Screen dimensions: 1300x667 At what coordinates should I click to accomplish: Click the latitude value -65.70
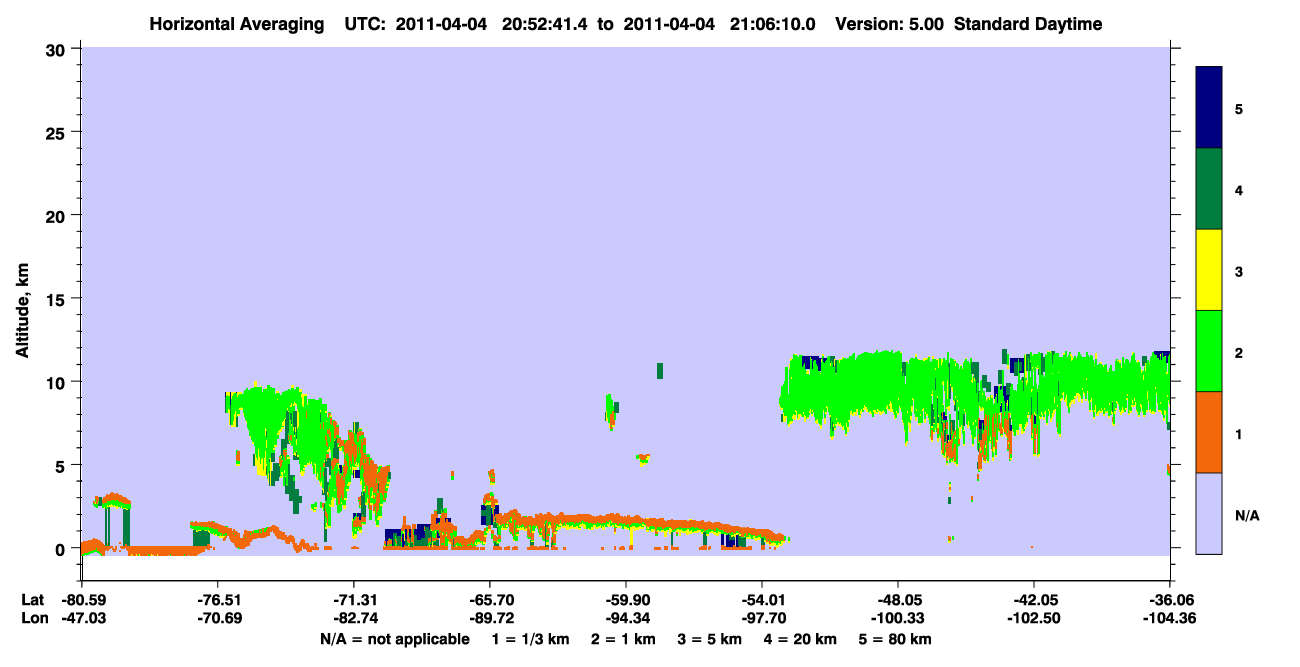coord(490,600)
